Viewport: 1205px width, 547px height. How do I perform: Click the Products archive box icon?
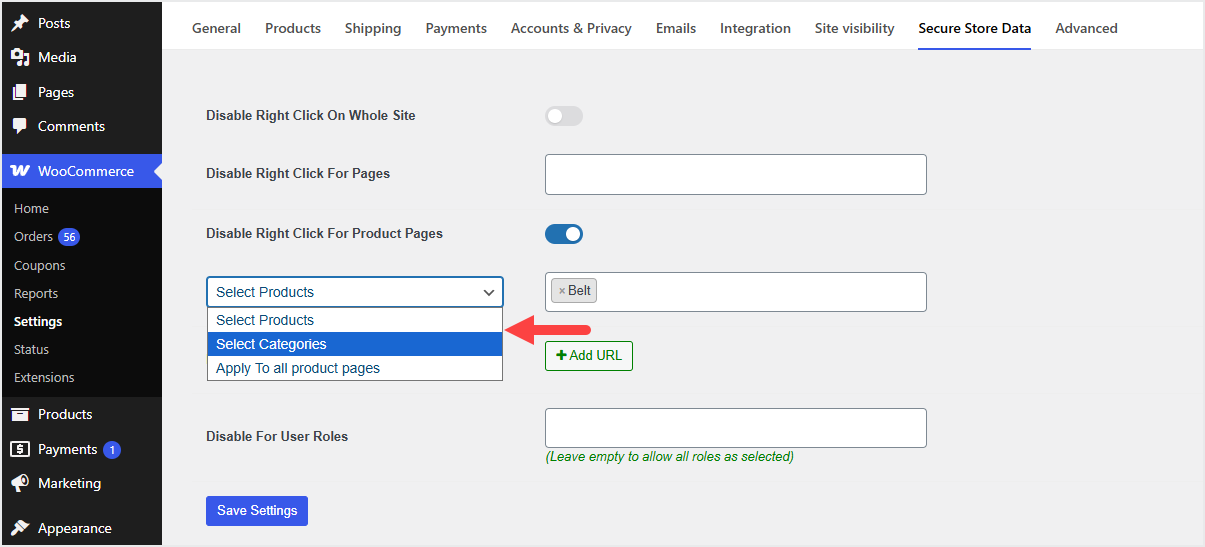coord(20,415)
